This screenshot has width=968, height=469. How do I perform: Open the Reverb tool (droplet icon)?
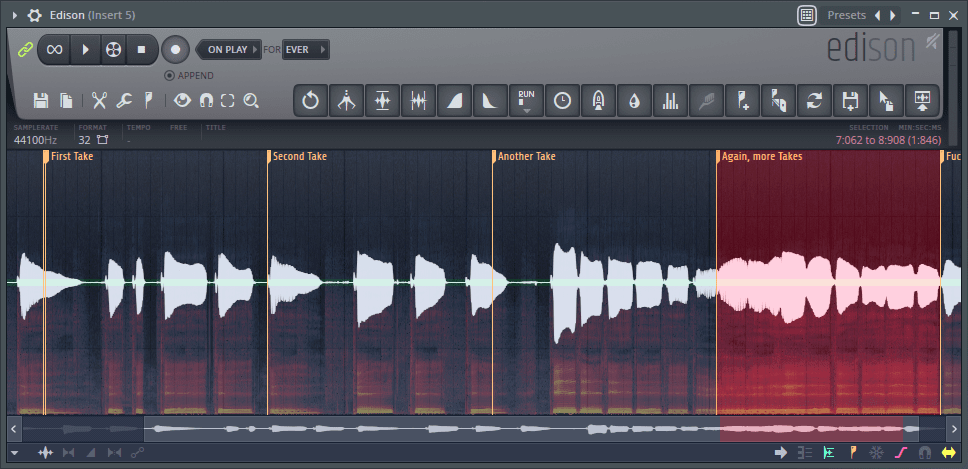(x=635, y=100)
